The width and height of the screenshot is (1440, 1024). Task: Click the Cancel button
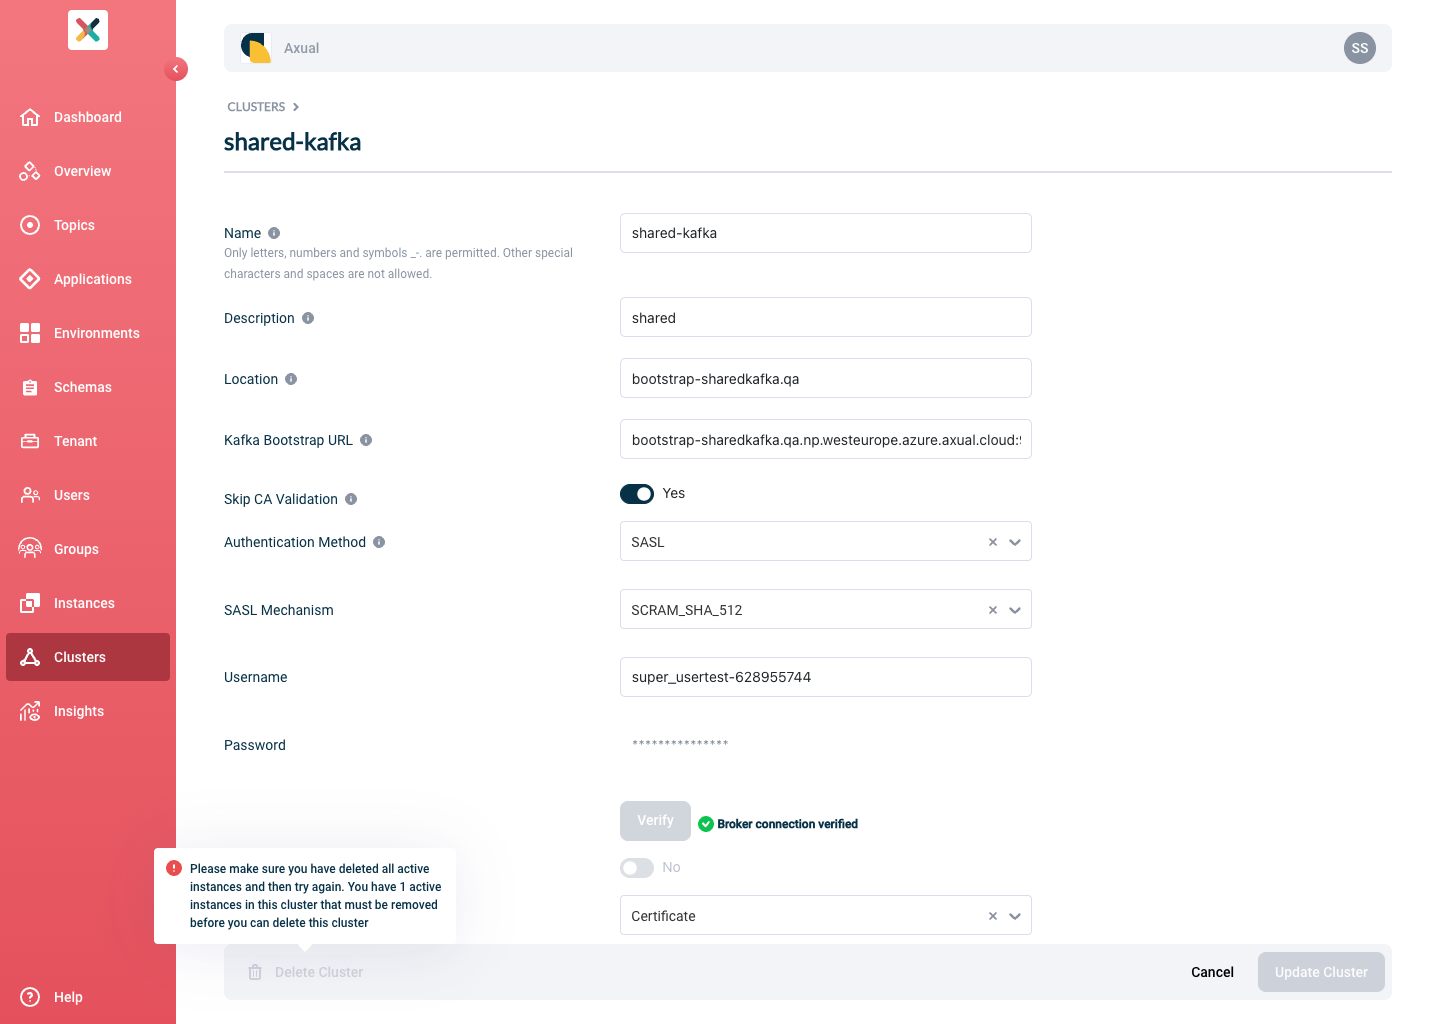(1212, 972)
